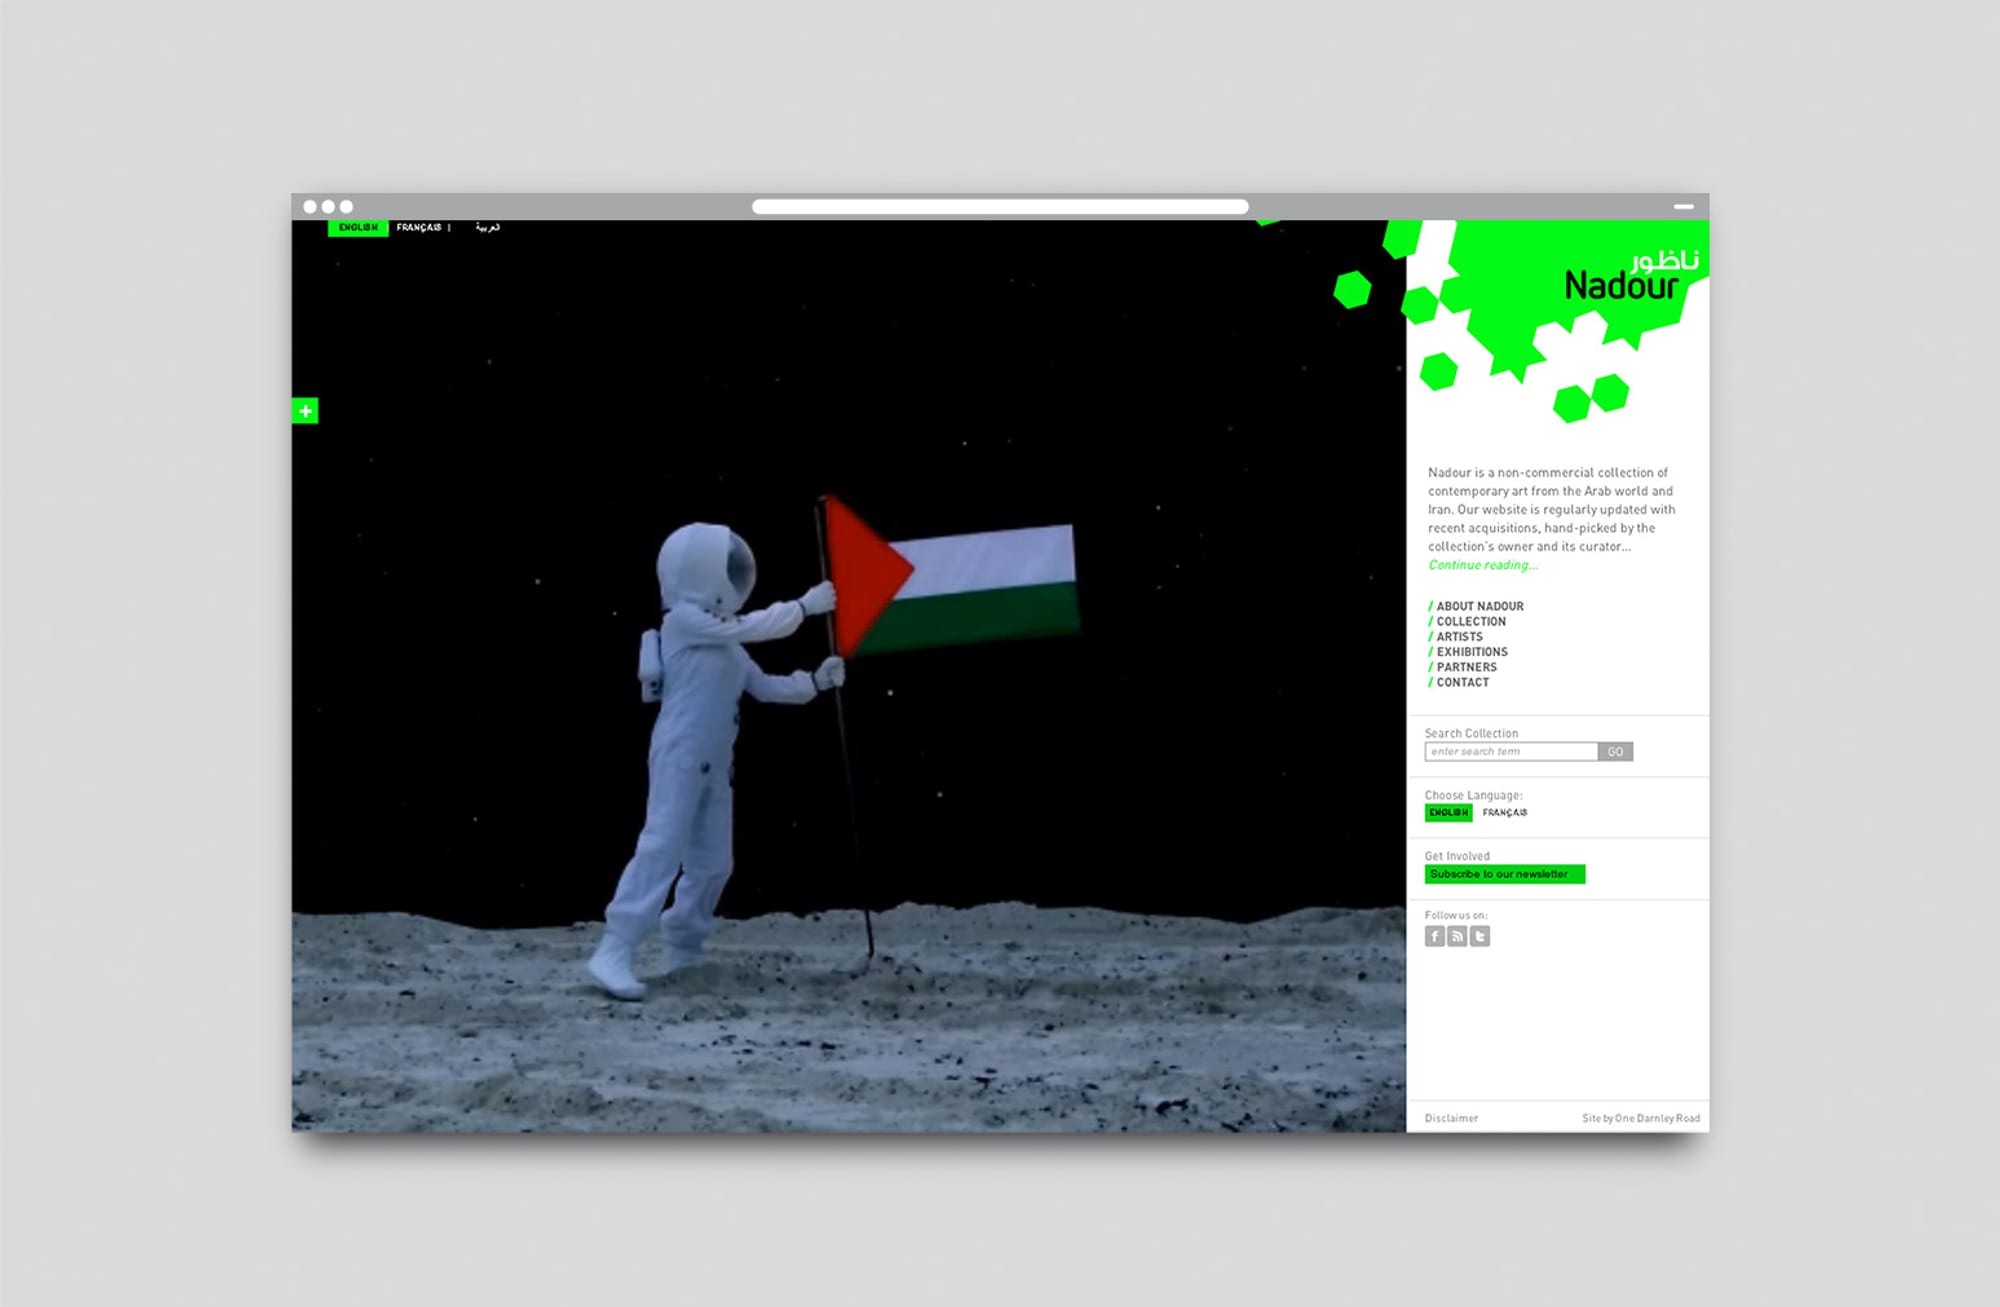Viewport: 2000px width, 1307px height.
Task: Open the Partners menu link
Action: pos(1466,667)
